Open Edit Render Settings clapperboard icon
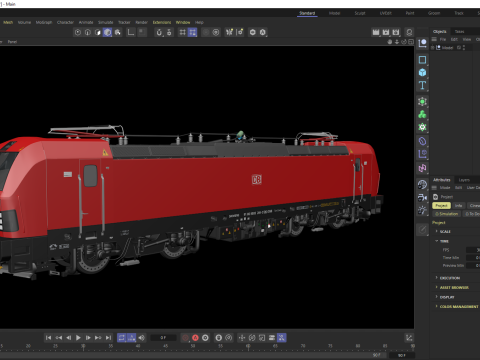 396,32
